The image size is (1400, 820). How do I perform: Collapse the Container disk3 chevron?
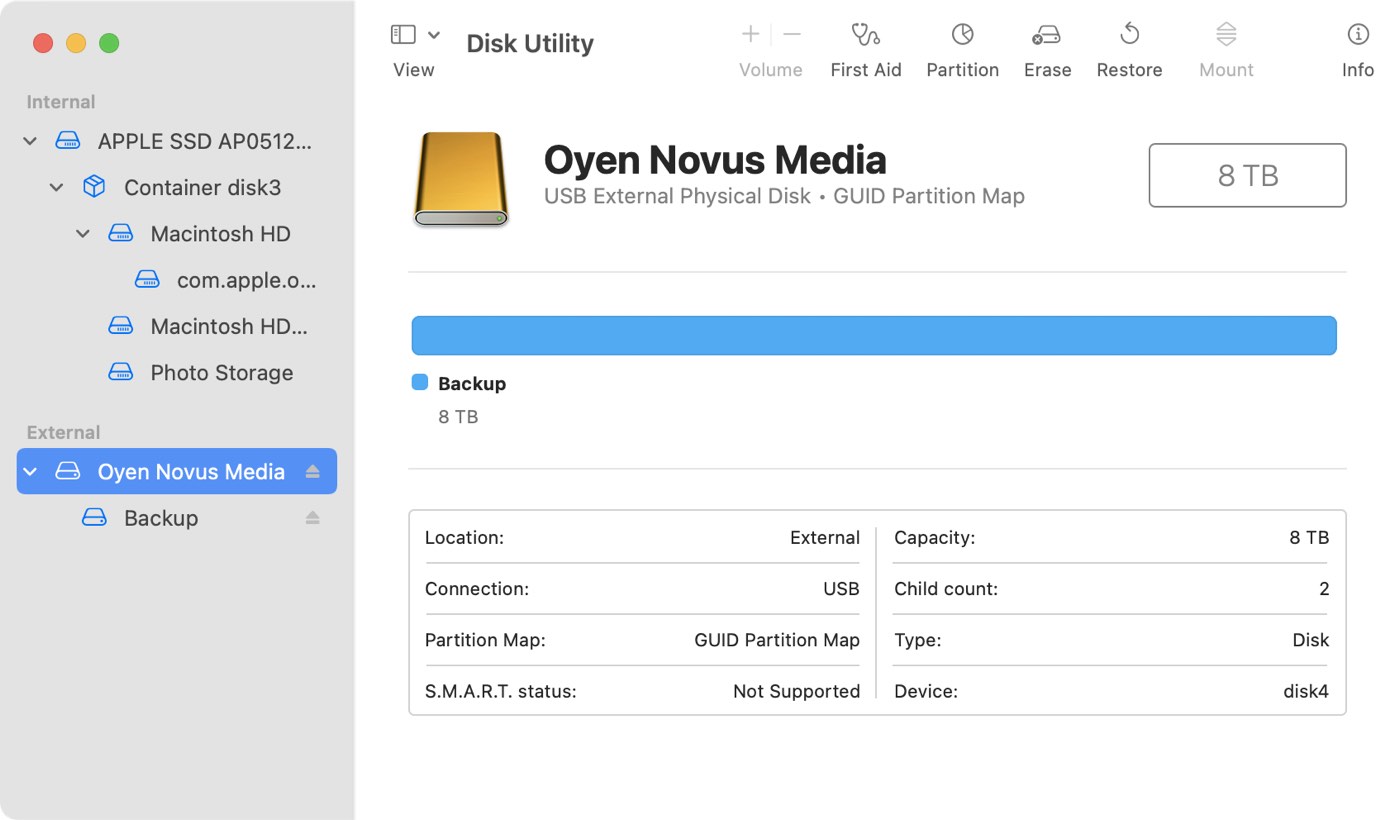(x=57, y=188)
